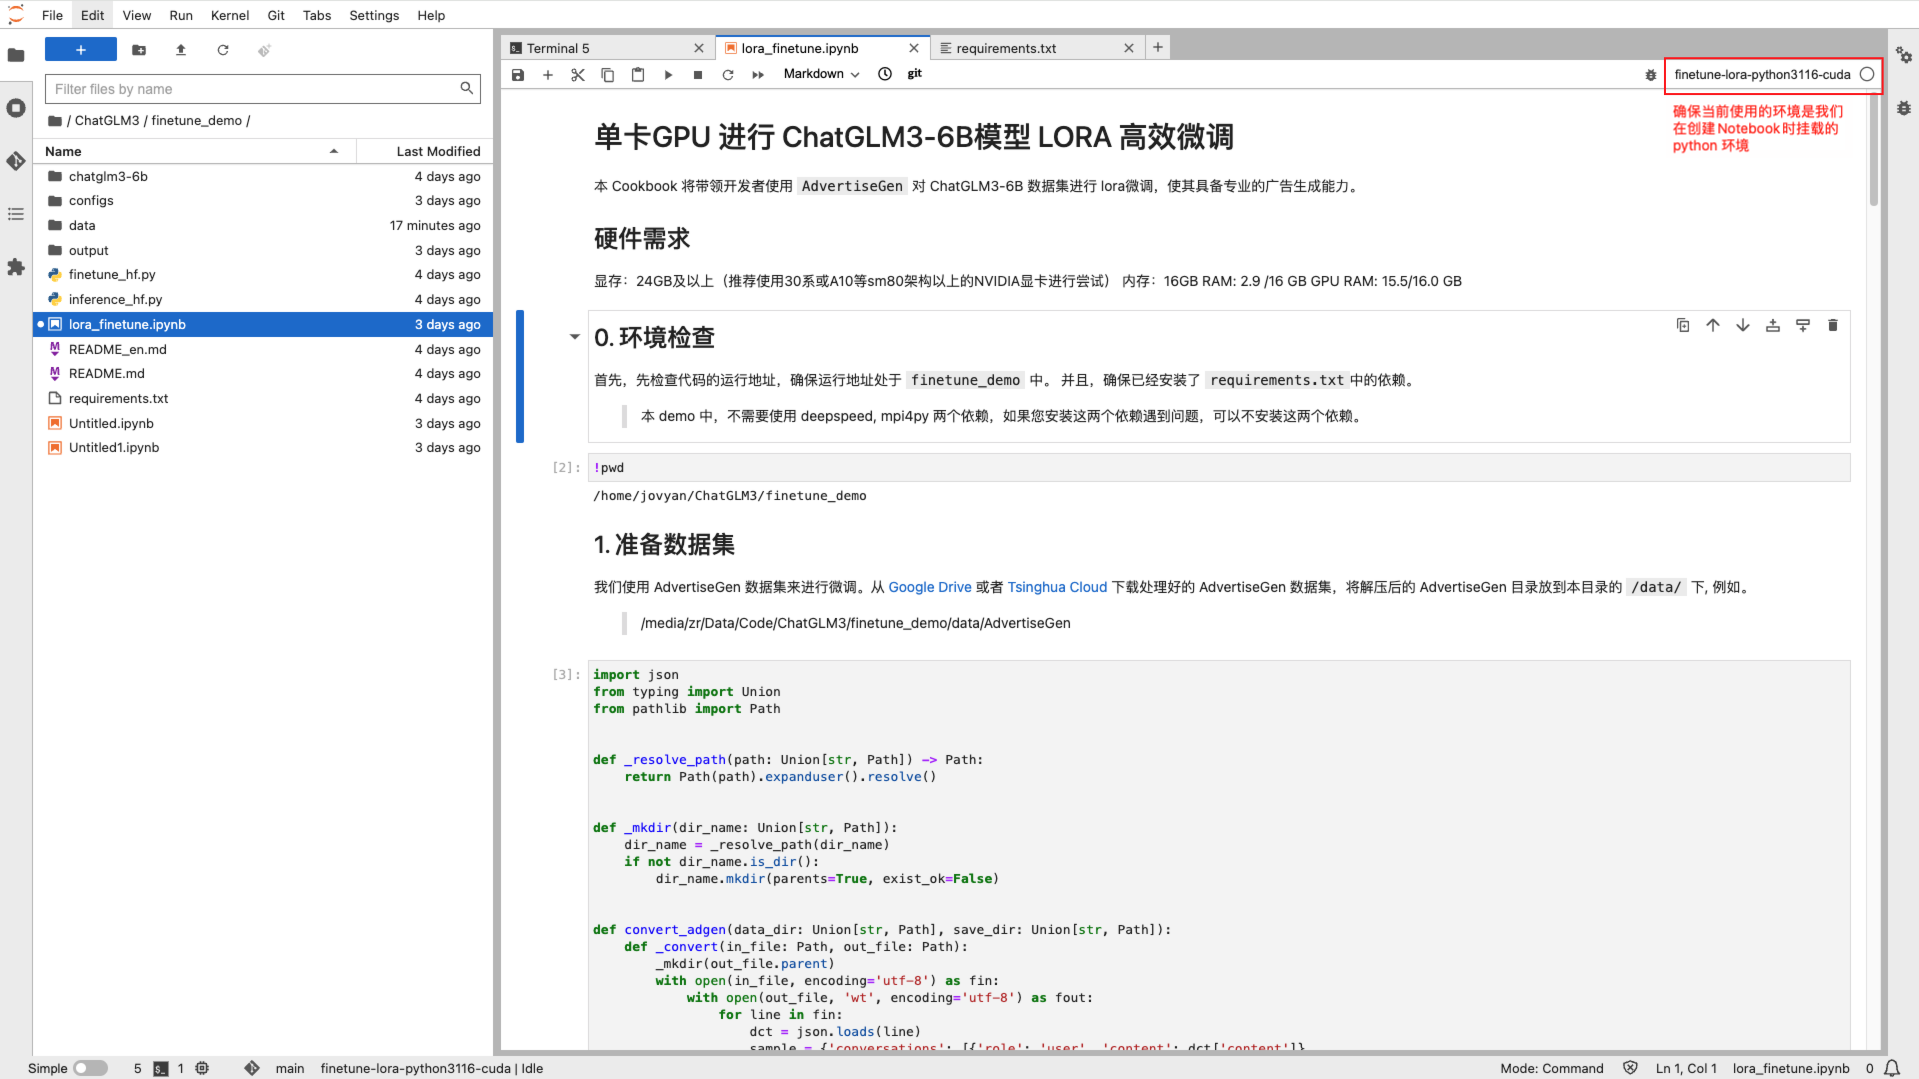Open the table of contents sidebar
Viewport: 1919px width, 1079px height.
pos(16,214)
